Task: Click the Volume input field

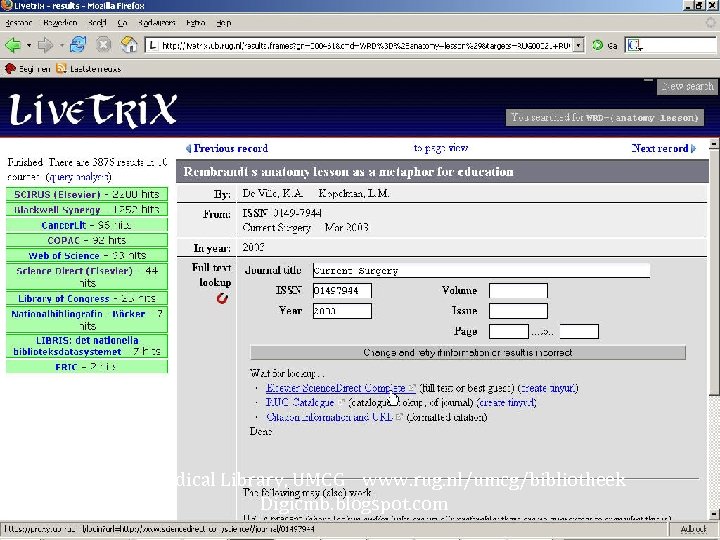Action: tap(518, 291)
